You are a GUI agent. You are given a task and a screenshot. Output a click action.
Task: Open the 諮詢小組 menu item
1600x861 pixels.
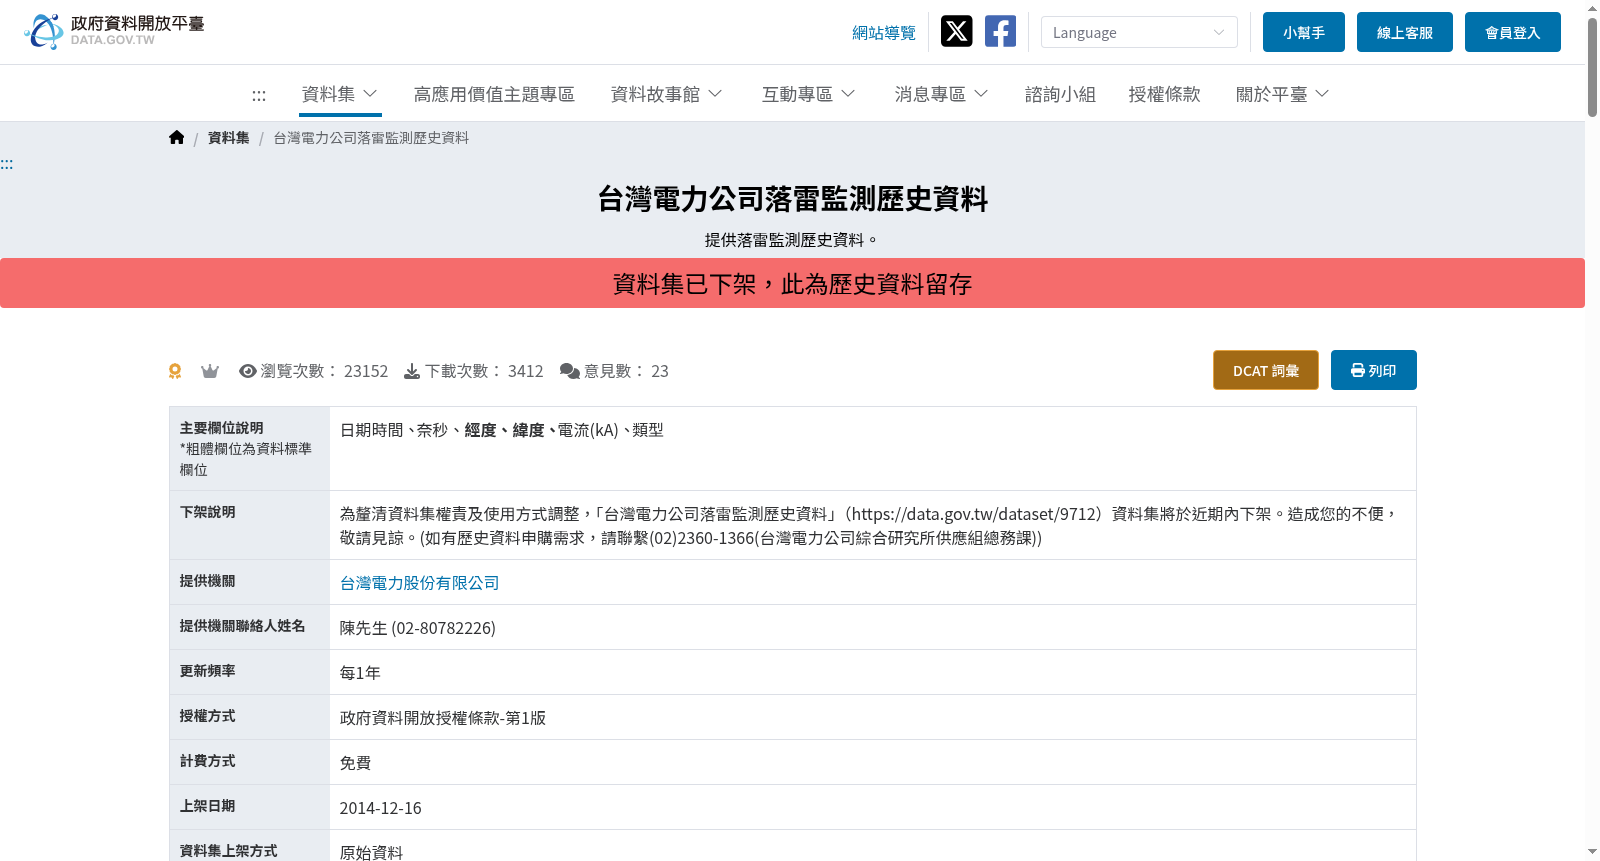(1060, 94)
